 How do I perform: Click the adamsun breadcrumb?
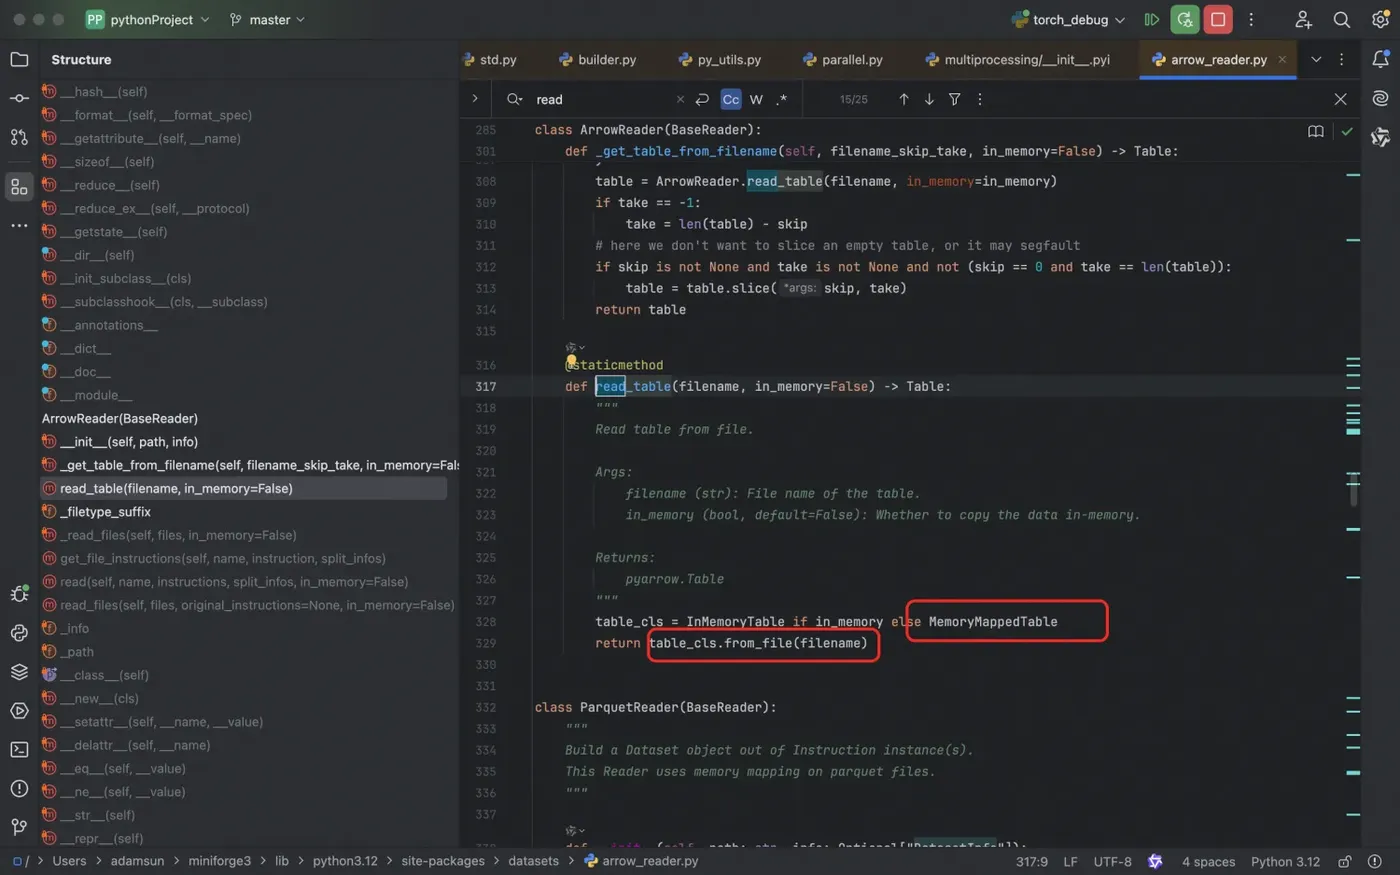click(137, 861)
